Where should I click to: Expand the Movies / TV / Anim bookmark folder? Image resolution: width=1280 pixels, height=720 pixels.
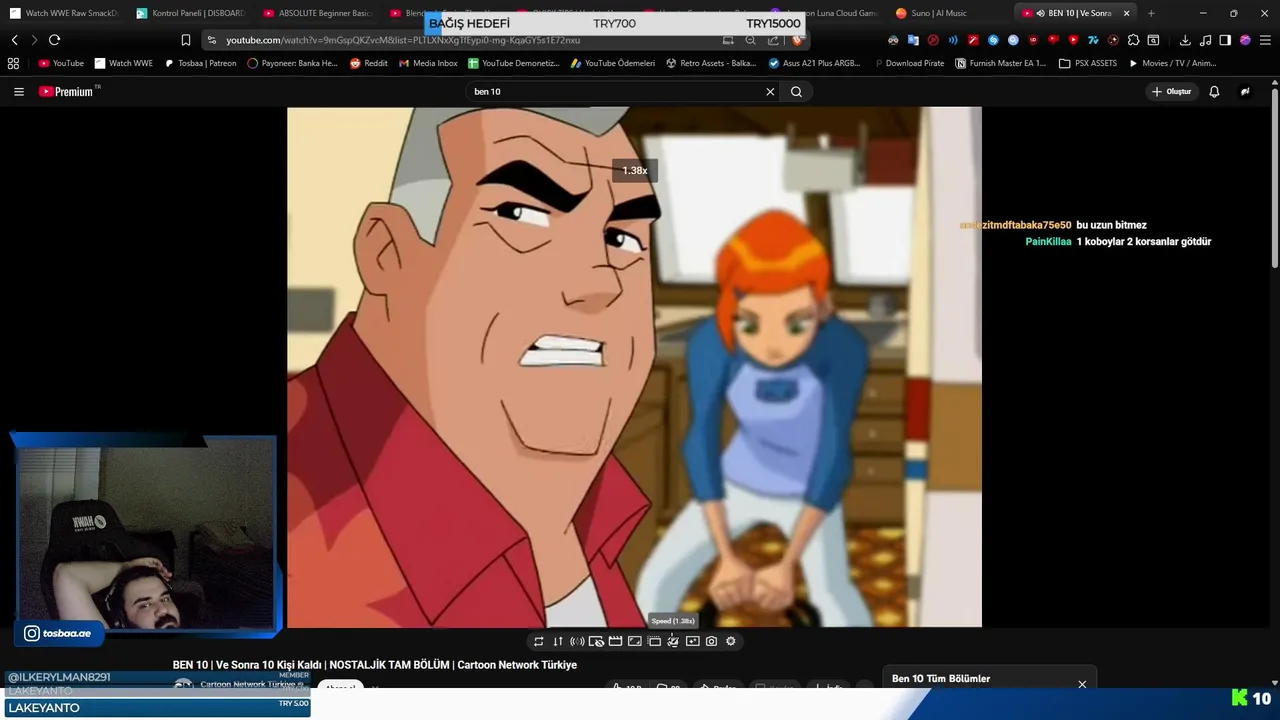click(x=1172, y=63)
